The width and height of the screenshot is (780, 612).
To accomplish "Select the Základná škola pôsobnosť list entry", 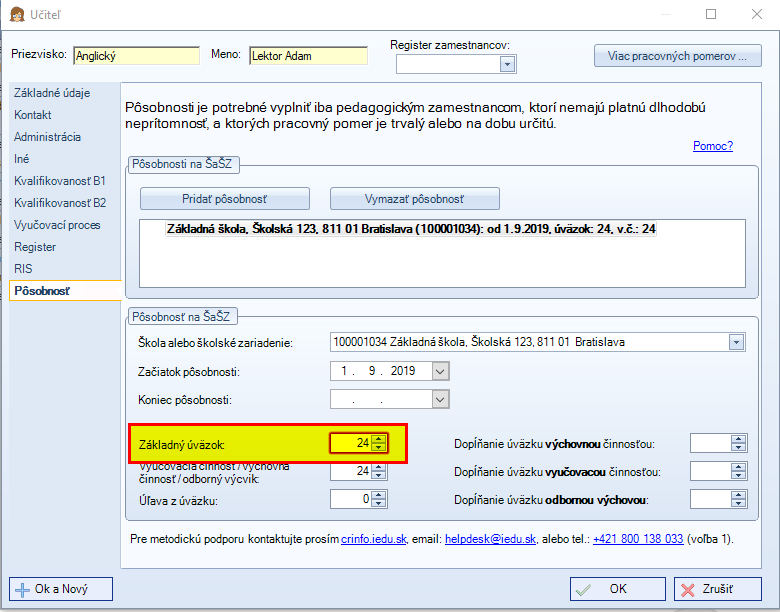I will coord(411,229).
